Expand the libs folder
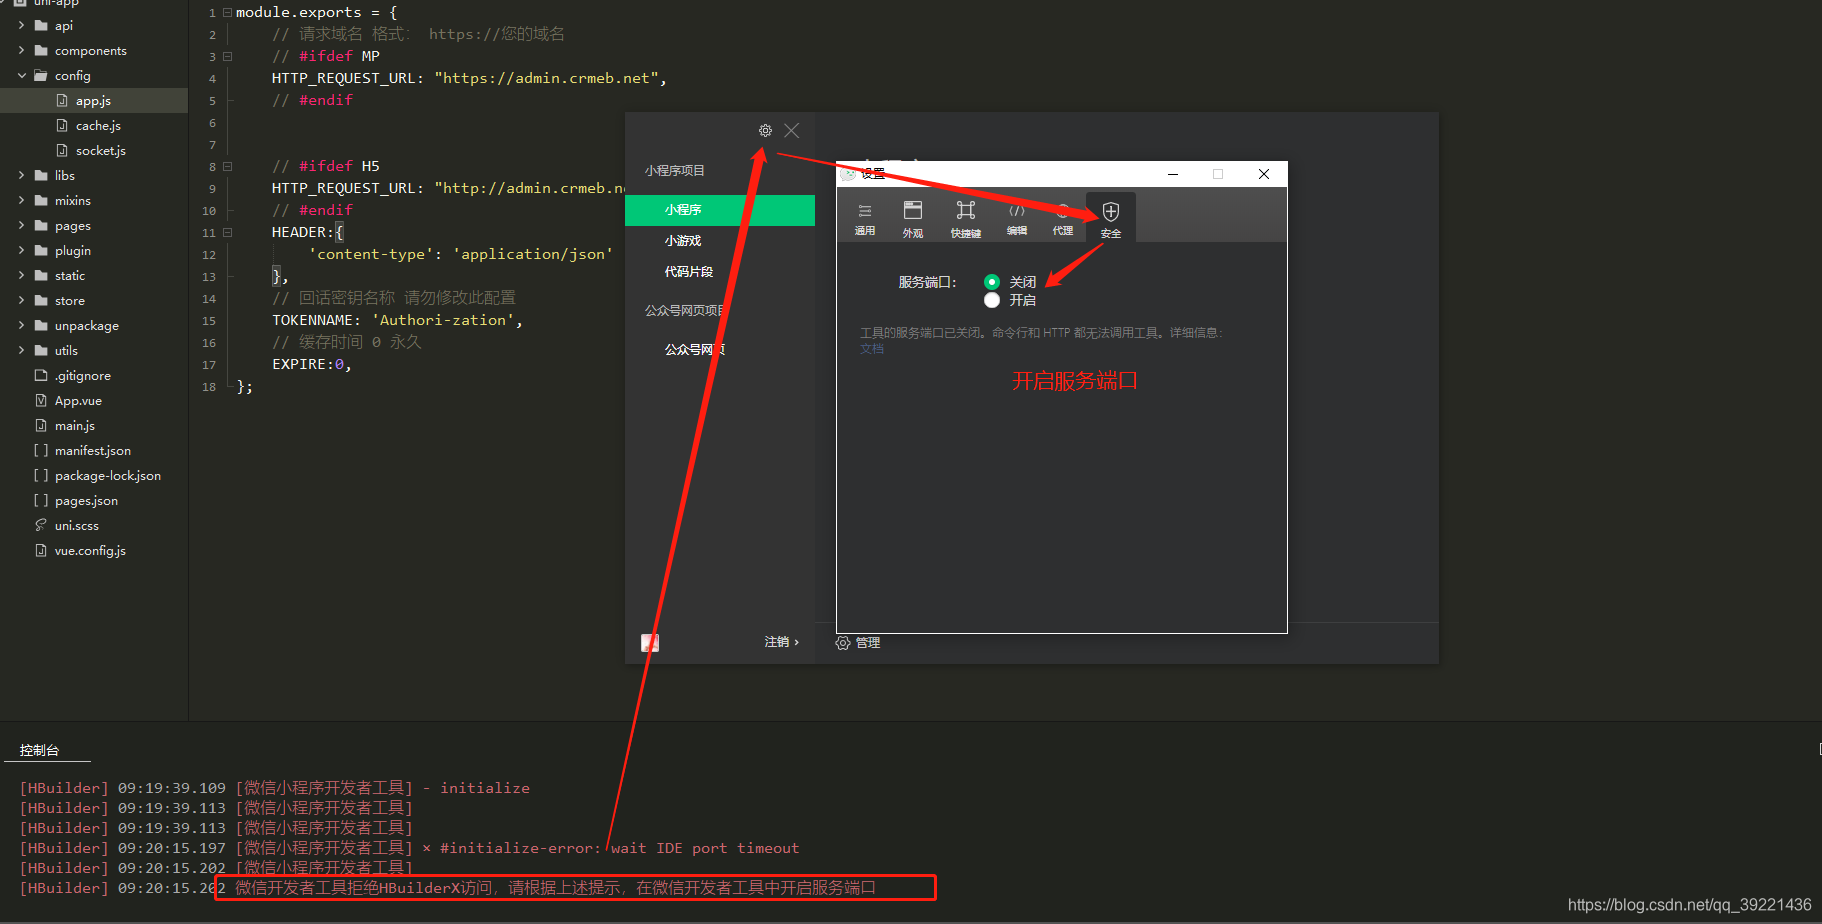Image resolution: width=1822 pixels, height=924 pixels. [x=21, y=176]
